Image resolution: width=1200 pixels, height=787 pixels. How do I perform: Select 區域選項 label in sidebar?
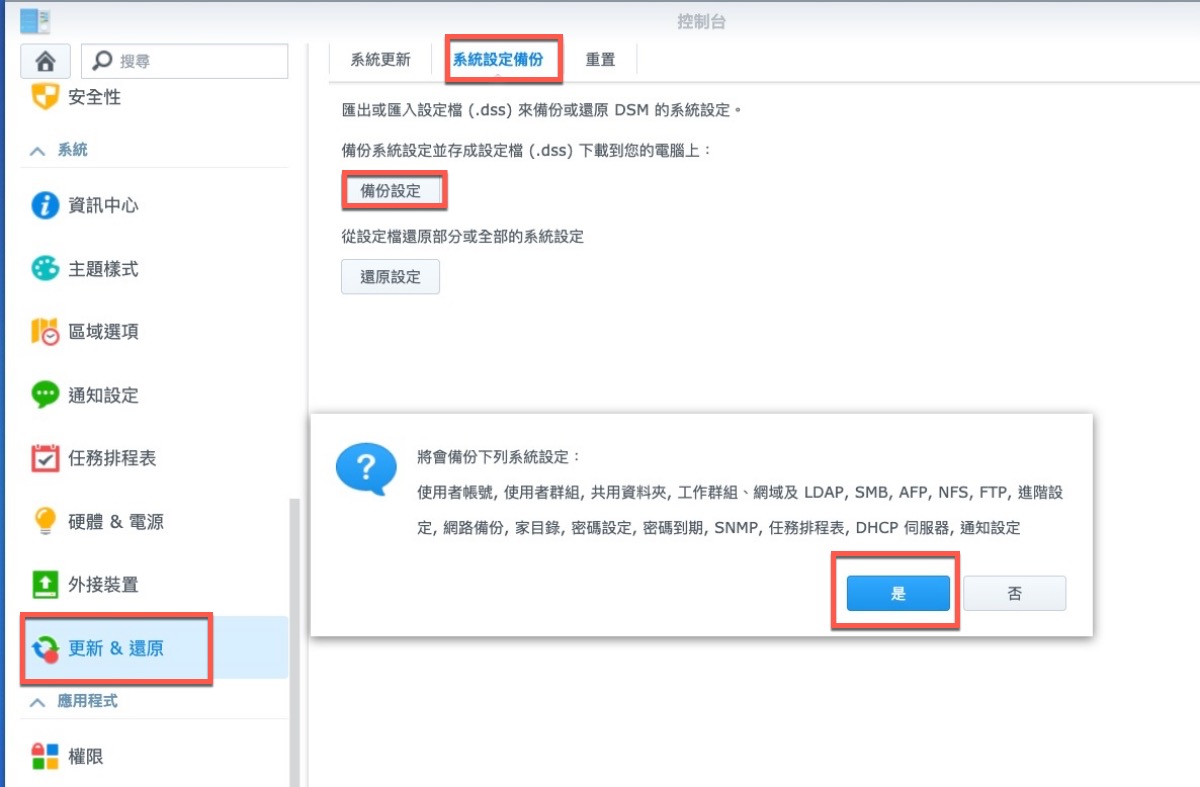pyautogui.click(x=103, y=332)
